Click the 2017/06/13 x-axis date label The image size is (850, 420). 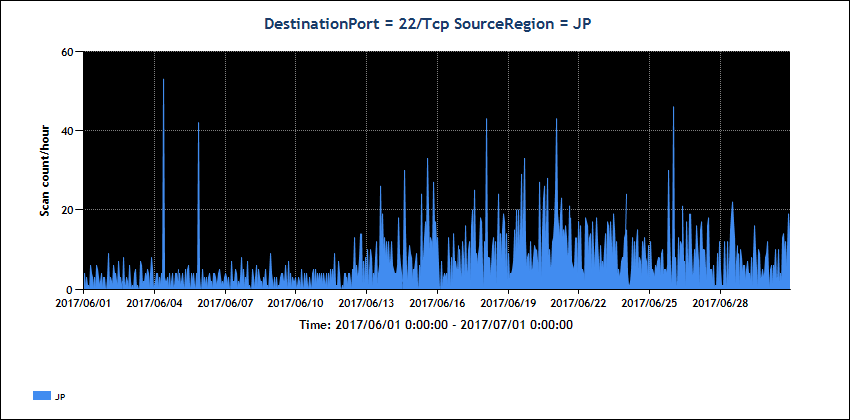tap(366, 303)
